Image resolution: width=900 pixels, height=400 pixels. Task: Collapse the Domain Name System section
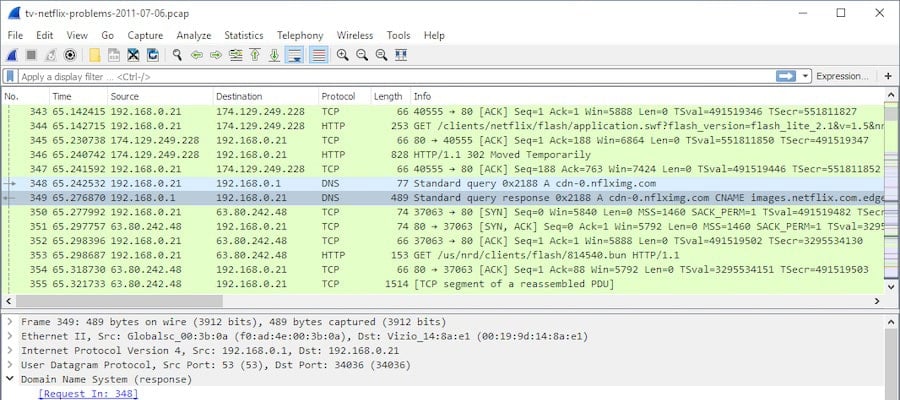point(10,379)
